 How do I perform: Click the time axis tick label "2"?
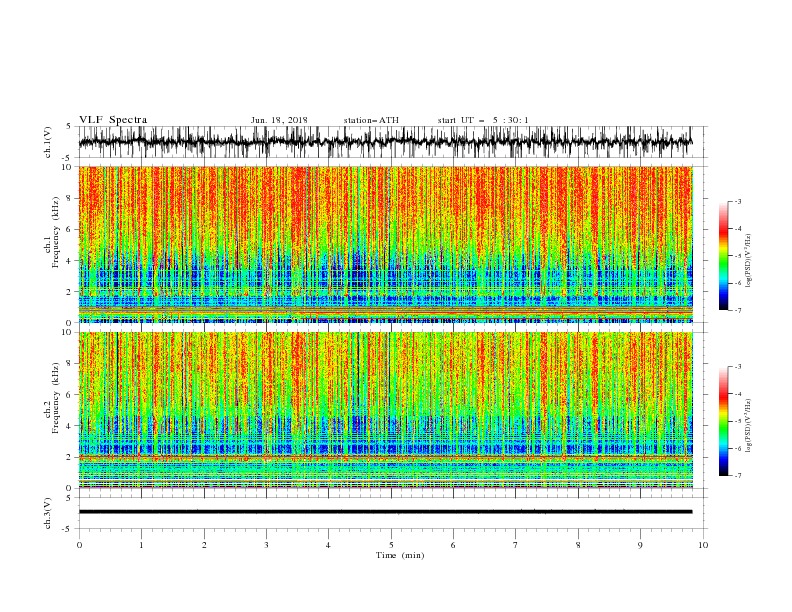click(204, 545)
